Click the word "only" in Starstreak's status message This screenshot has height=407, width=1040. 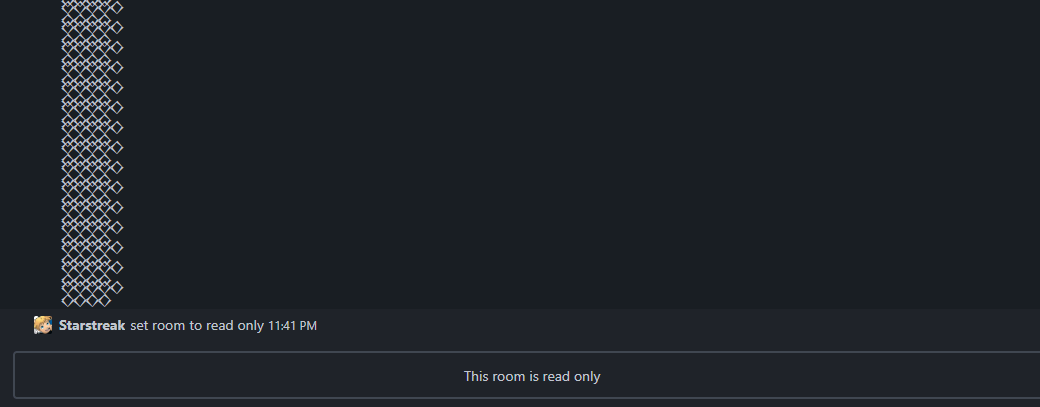250,326
